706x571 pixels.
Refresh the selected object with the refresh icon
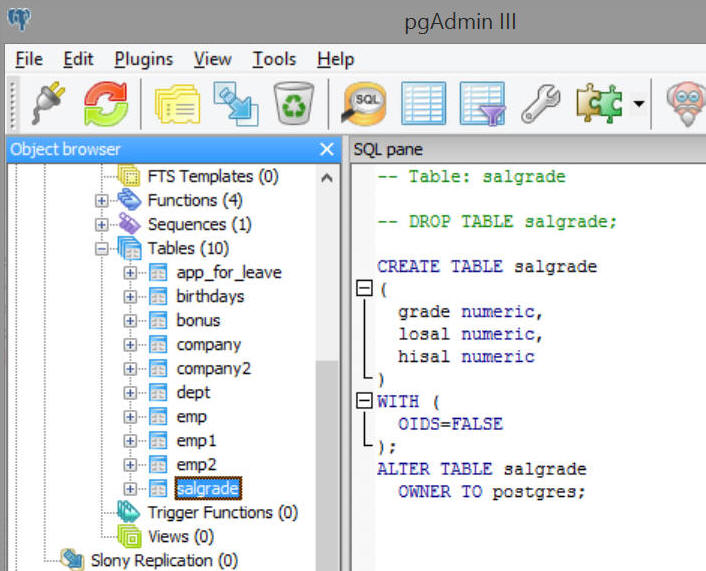(104, 102)
